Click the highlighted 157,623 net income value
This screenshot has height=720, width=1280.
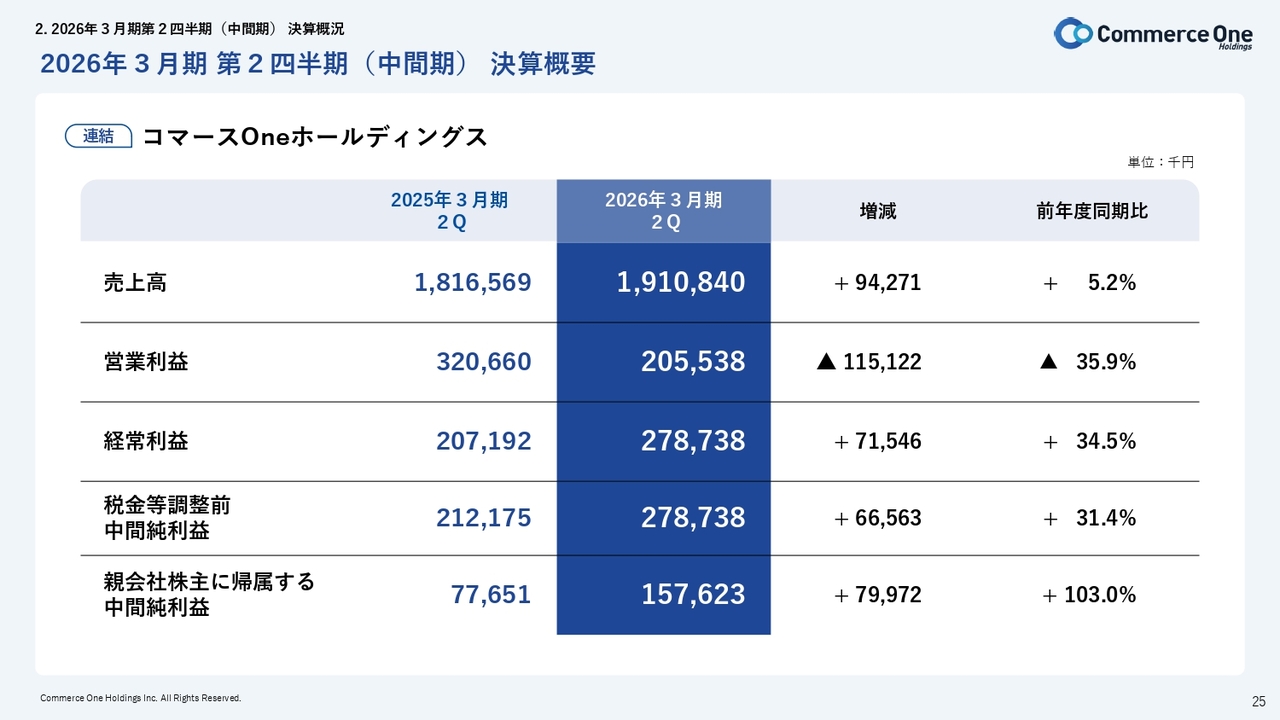coord(692,595)
